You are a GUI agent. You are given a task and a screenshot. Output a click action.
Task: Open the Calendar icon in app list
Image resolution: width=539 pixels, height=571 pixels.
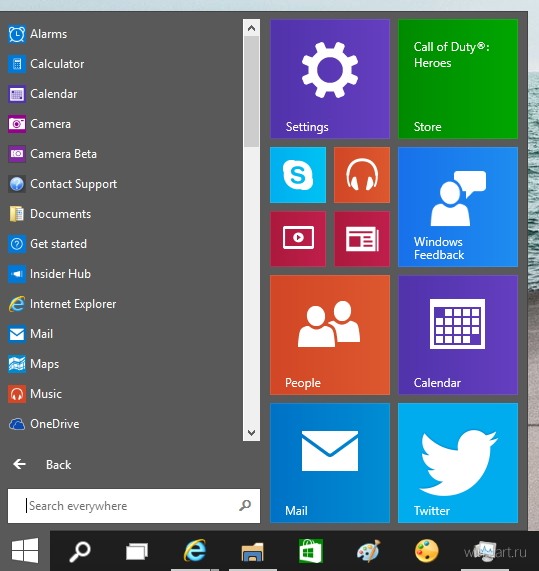[x=17, y=94]
